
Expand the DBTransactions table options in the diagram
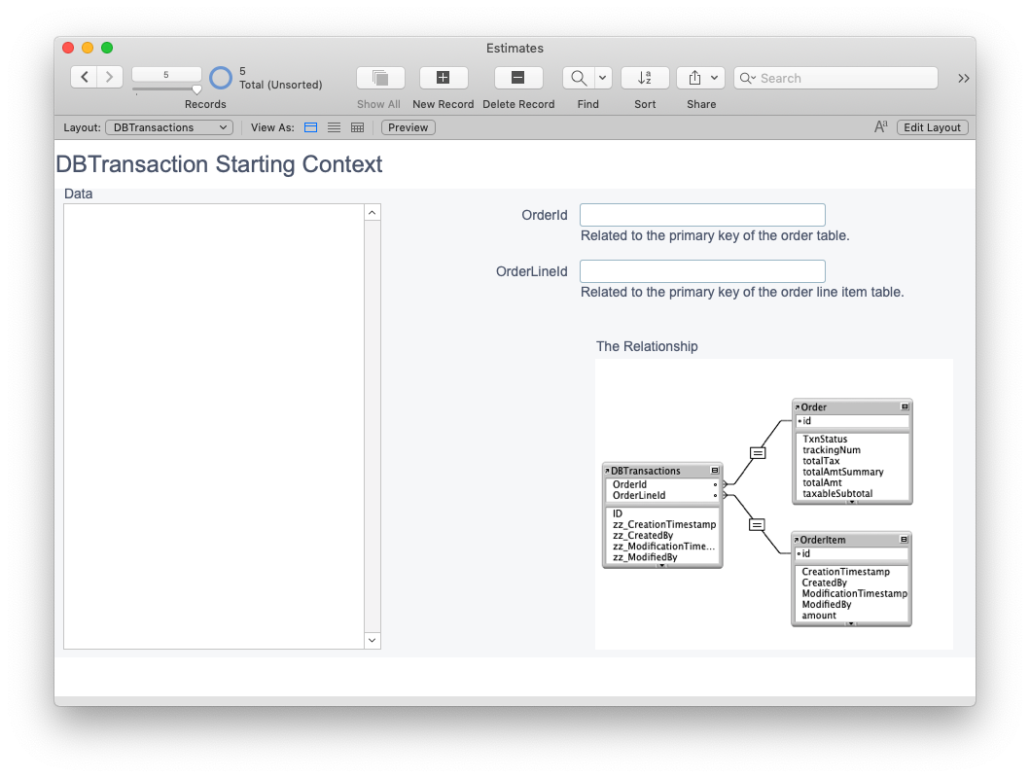[716, 470]
